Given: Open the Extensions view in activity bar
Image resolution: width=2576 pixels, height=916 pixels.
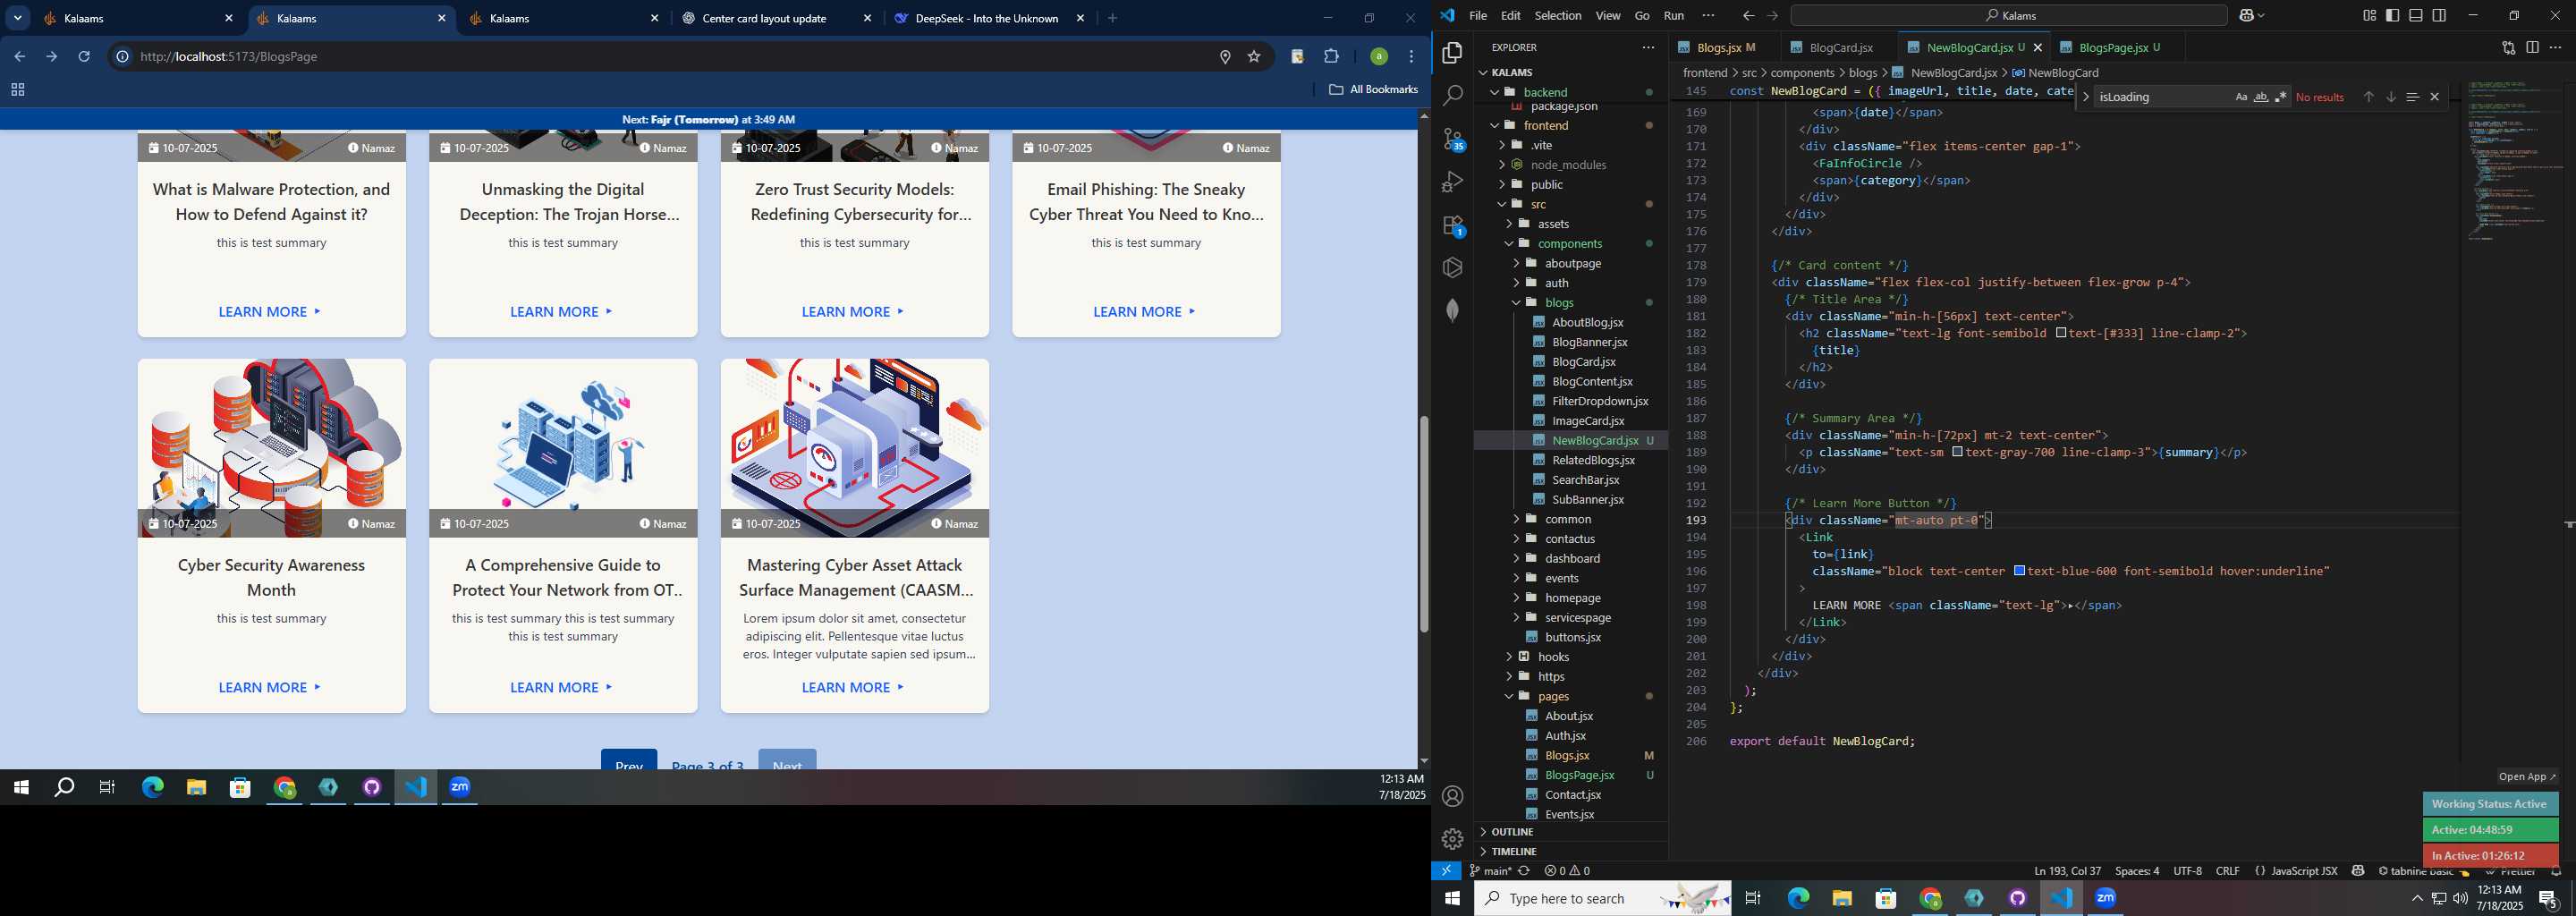Looking at the screenshot, I should point(1453,226).
